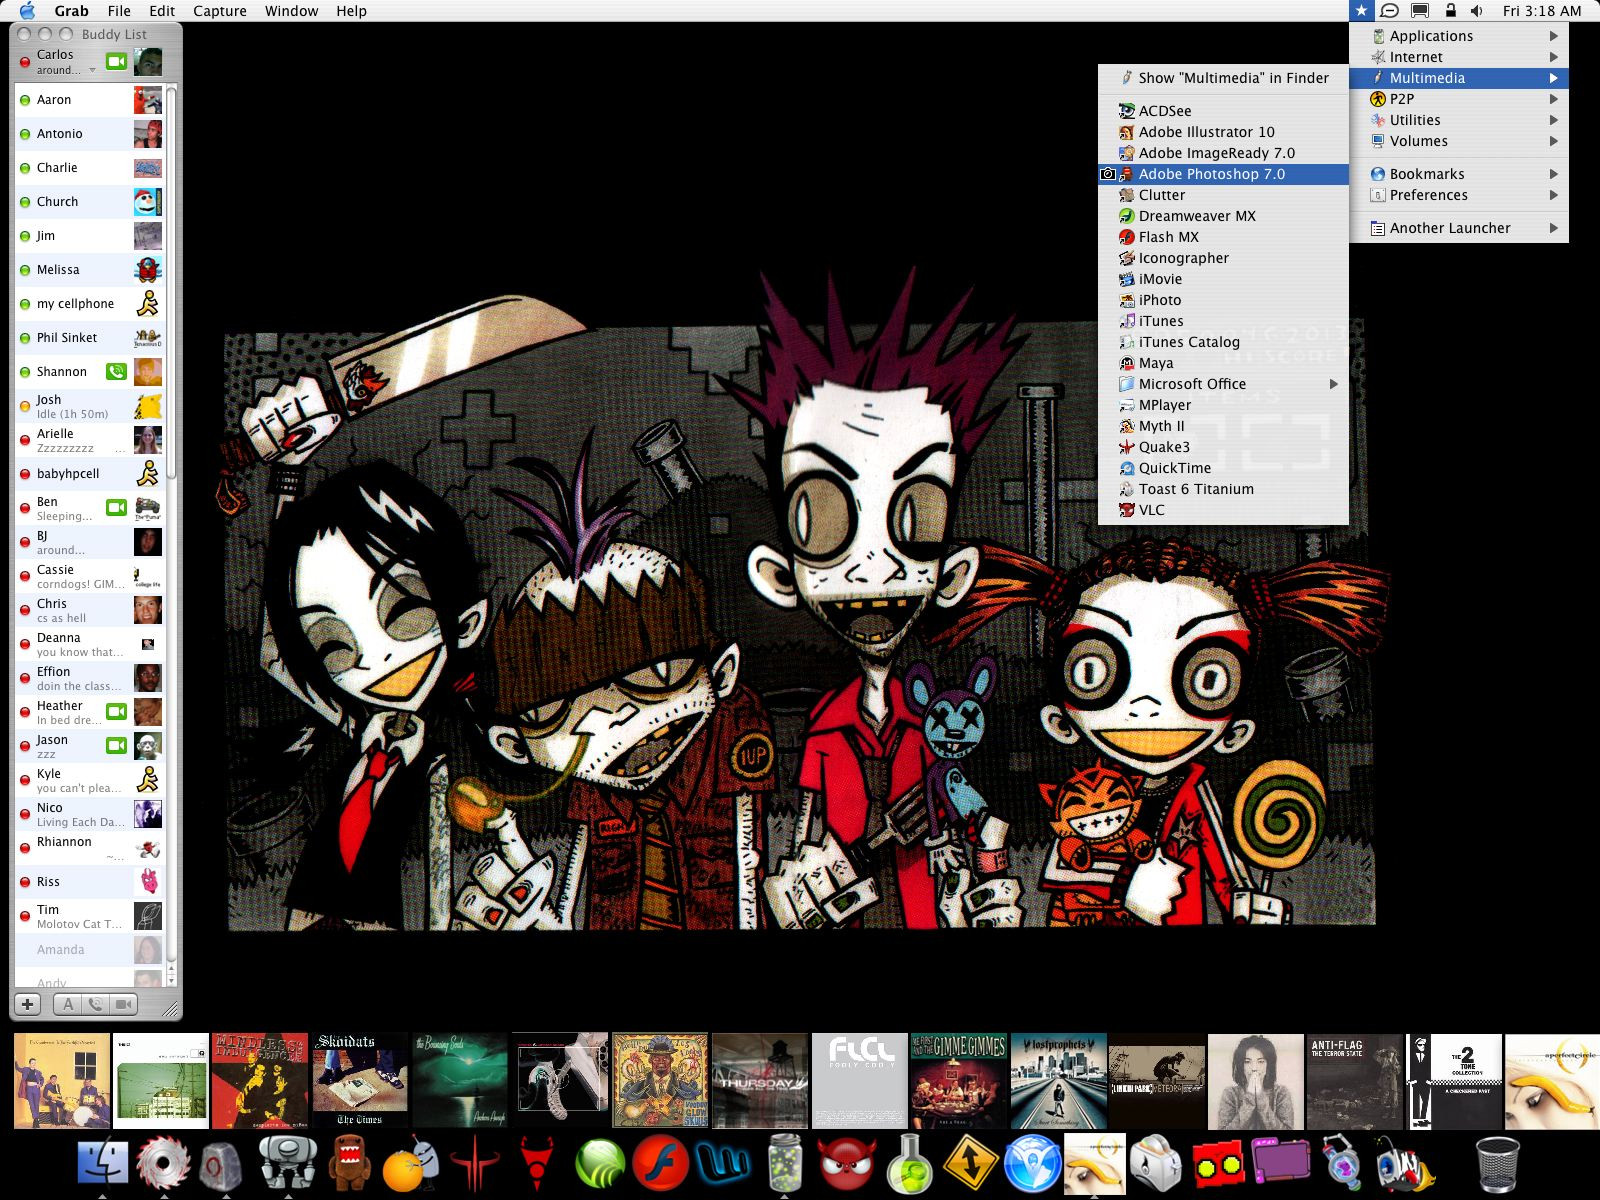The width and height of the screenshot is (1600, 1200).
Task: Start audio chat with Shannon
Action: click(116, 372)
